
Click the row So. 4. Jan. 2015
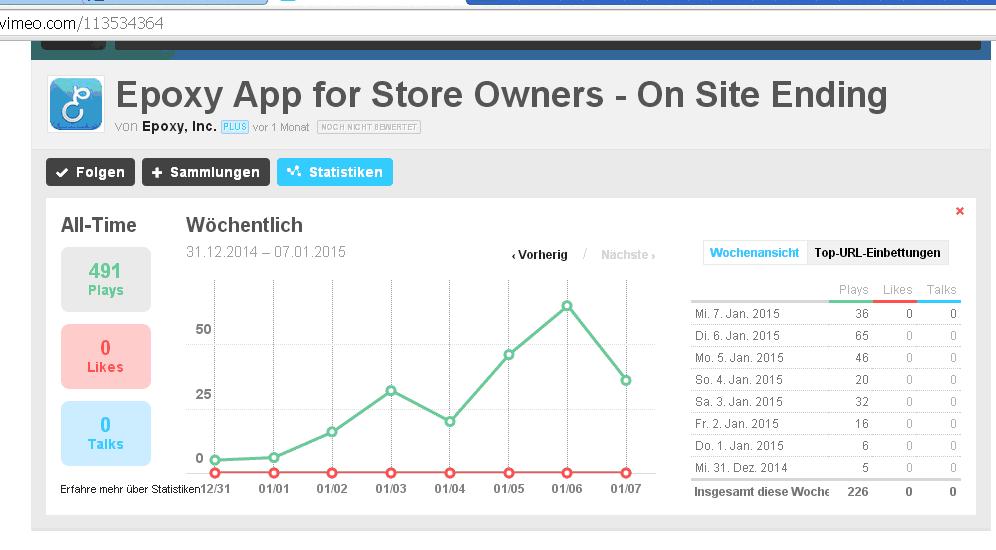(826, 380)
